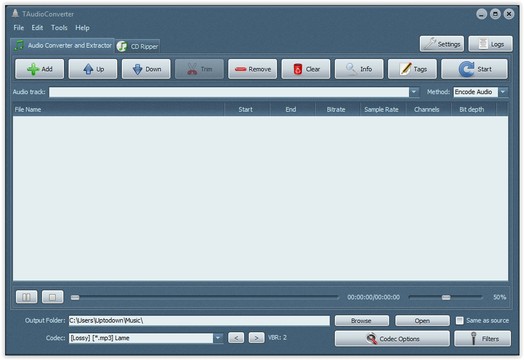Viewport: 524px width, 360px height.
Task: Open the Method dropdown showing Encode Audio
Action: [503, 92]
